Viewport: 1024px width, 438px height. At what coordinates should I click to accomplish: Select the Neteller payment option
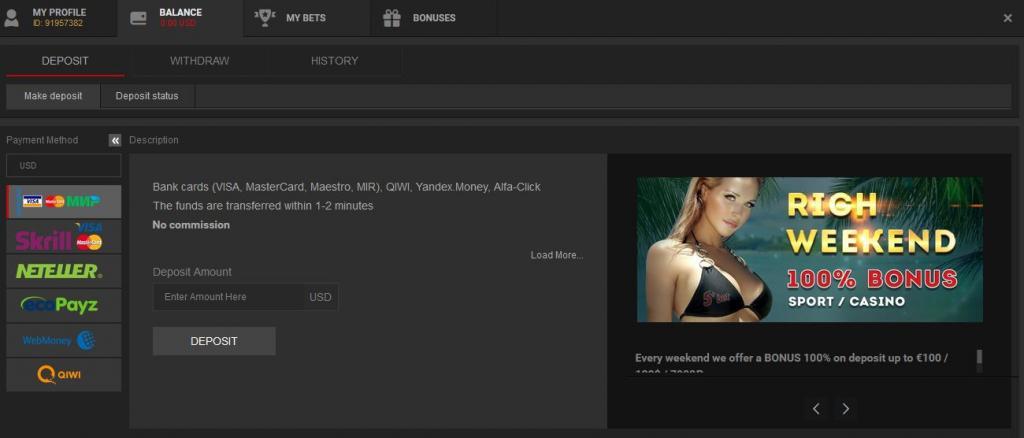[x=63, y=271]
